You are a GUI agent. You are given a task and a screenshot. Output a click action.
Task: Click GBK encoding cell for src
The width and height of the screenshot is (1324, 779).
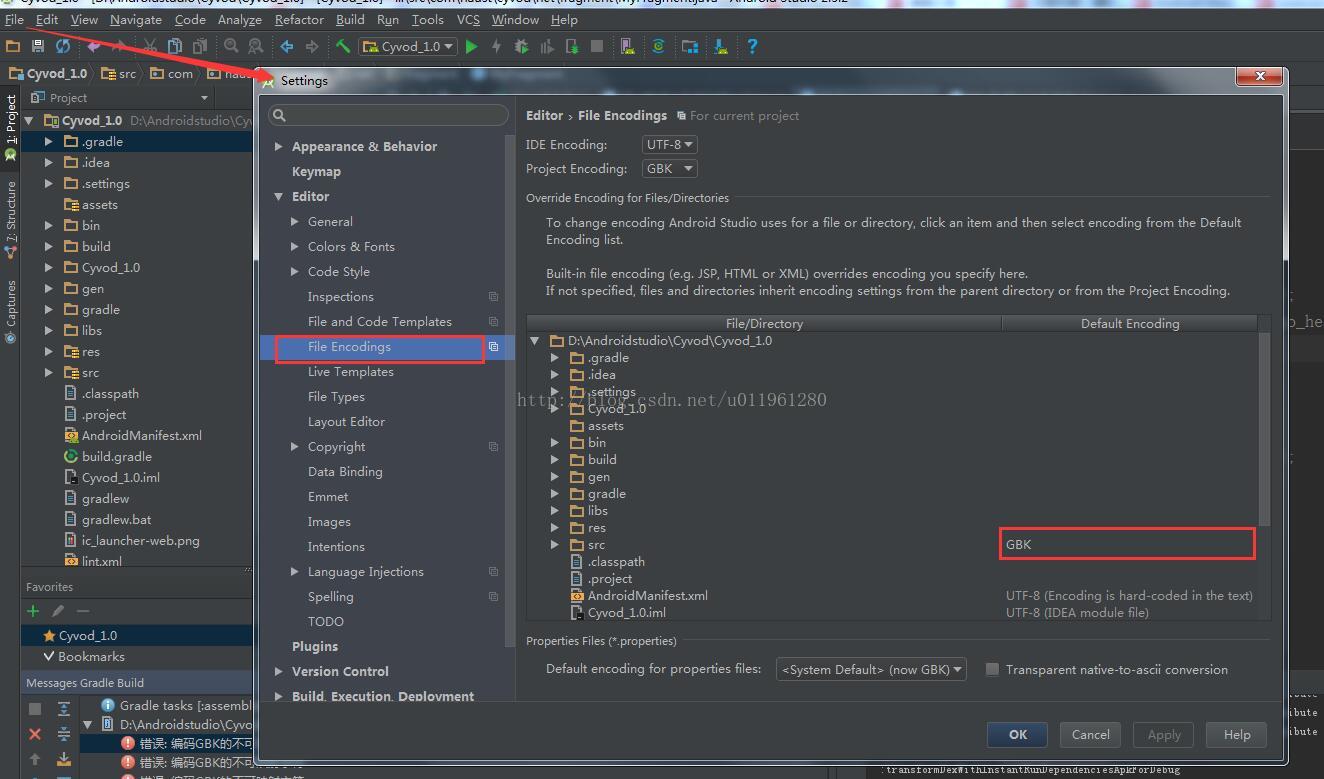pyautogui.click(x=1127, y=544)
